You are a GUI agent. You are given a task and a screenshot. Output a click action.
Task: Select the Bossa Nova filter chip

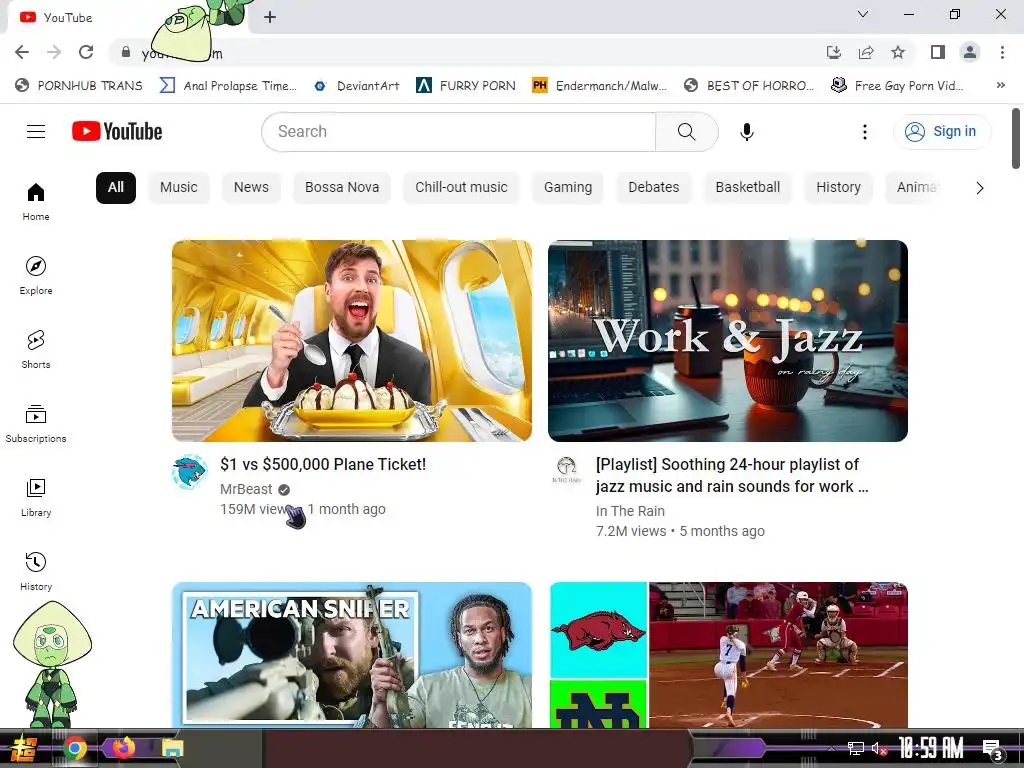pyautogui.click(x=342, y=187)
